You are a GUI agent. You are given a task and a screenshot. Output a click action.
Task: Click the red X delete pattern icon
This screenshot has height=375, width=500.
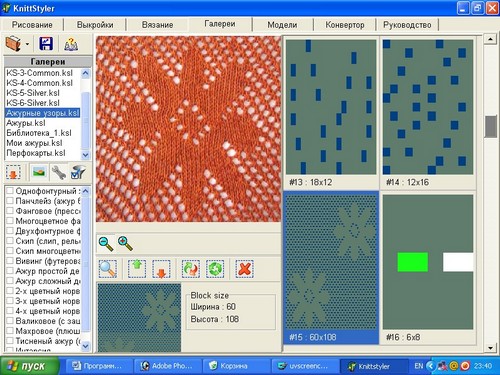point(244,269)
